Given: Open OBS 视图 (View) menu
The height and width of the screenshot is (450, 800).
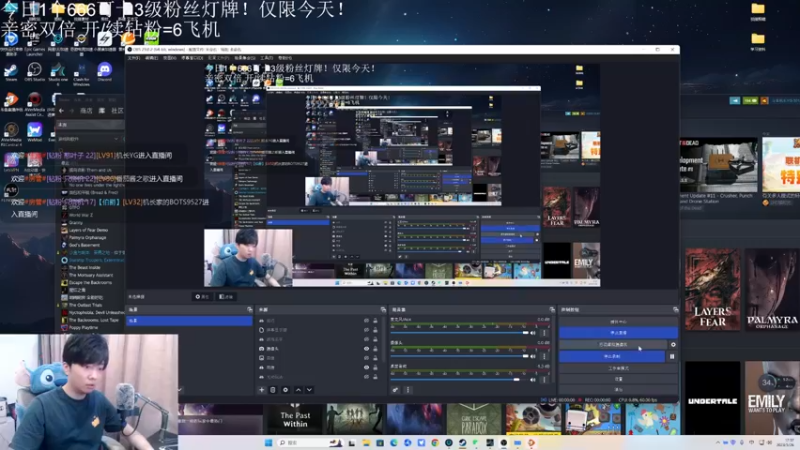Looking at the screenshot, I should [169, 58].
